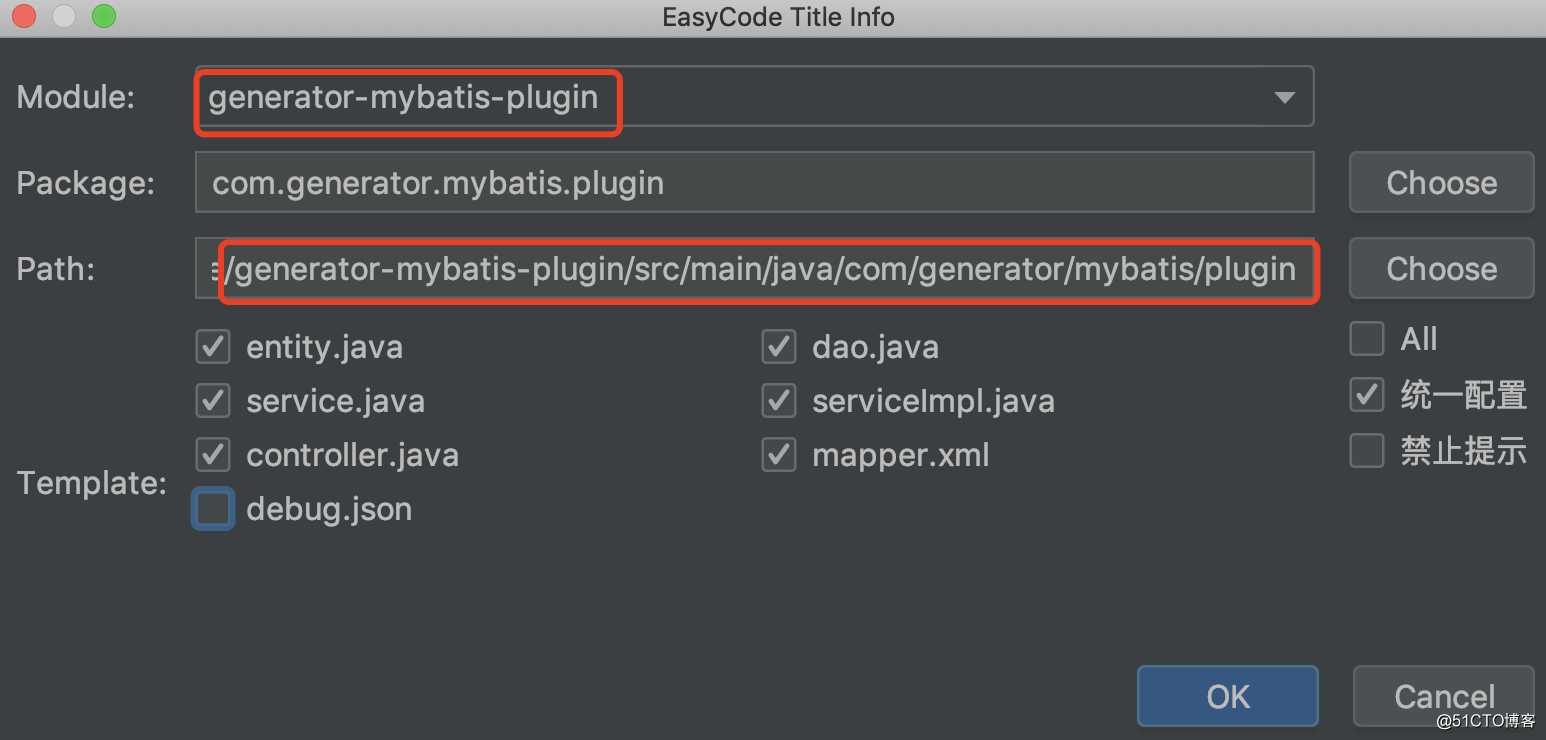The width and height of the screenshot is (1546, 740).
Task: Click the green maximize window button
Action: click(103, 16)
